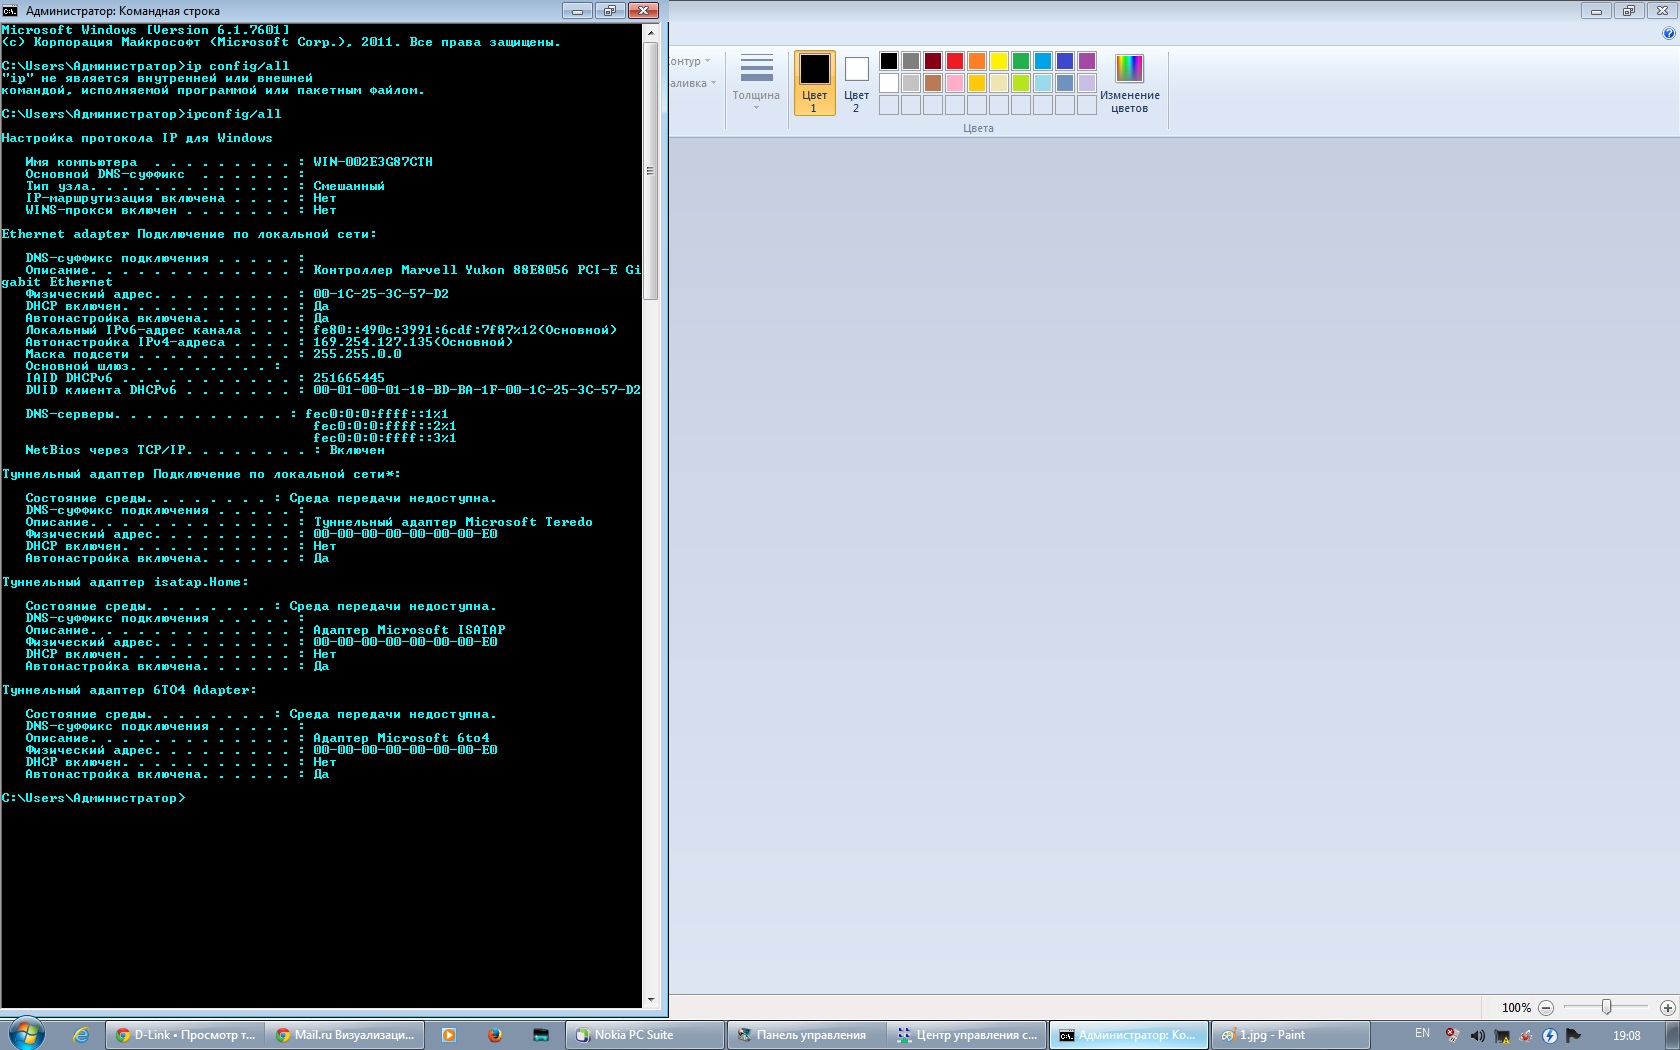Switch to Администратор command prompt taskbar button
The height and width of the screenshot is (1050, 1680).
coord(1129,1035)
